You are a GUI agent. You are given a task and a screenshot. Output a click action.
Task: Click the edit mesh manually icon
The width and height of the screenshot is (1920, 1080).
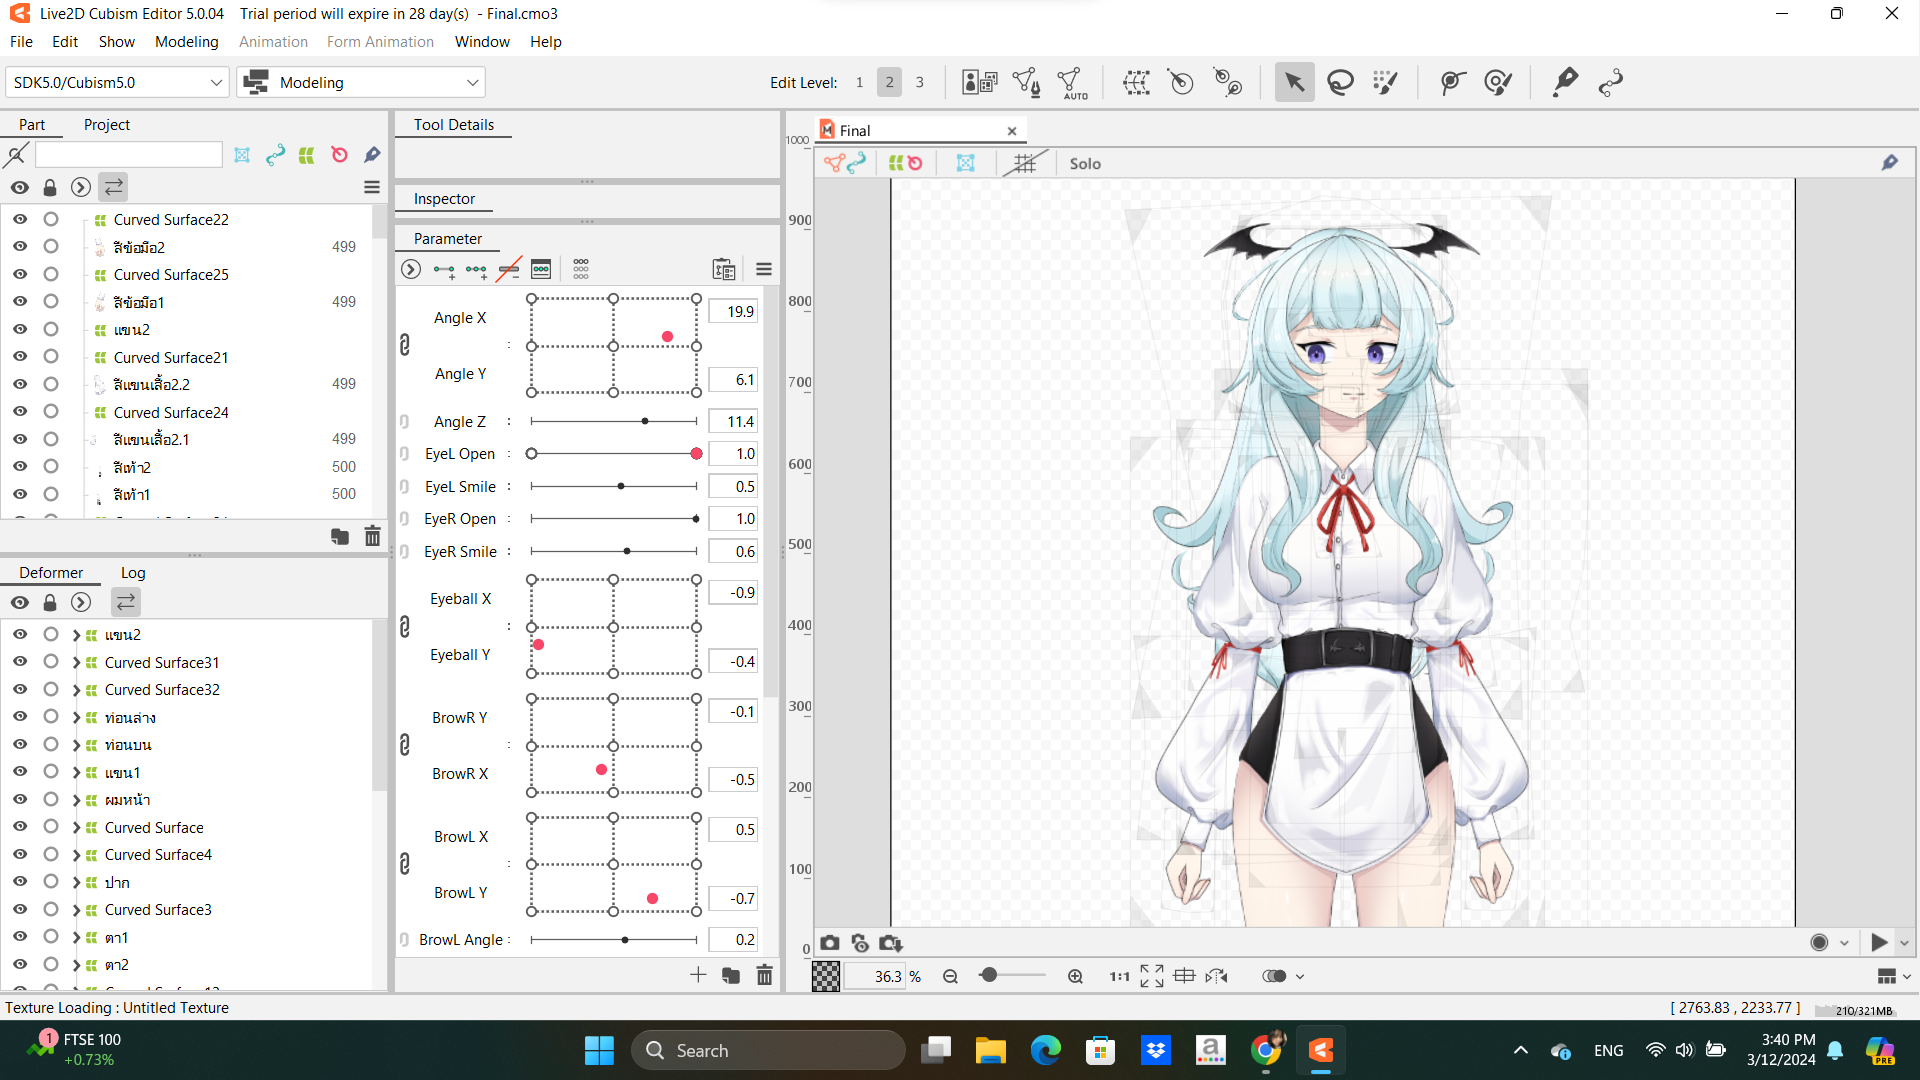(x=1026, y=82)
